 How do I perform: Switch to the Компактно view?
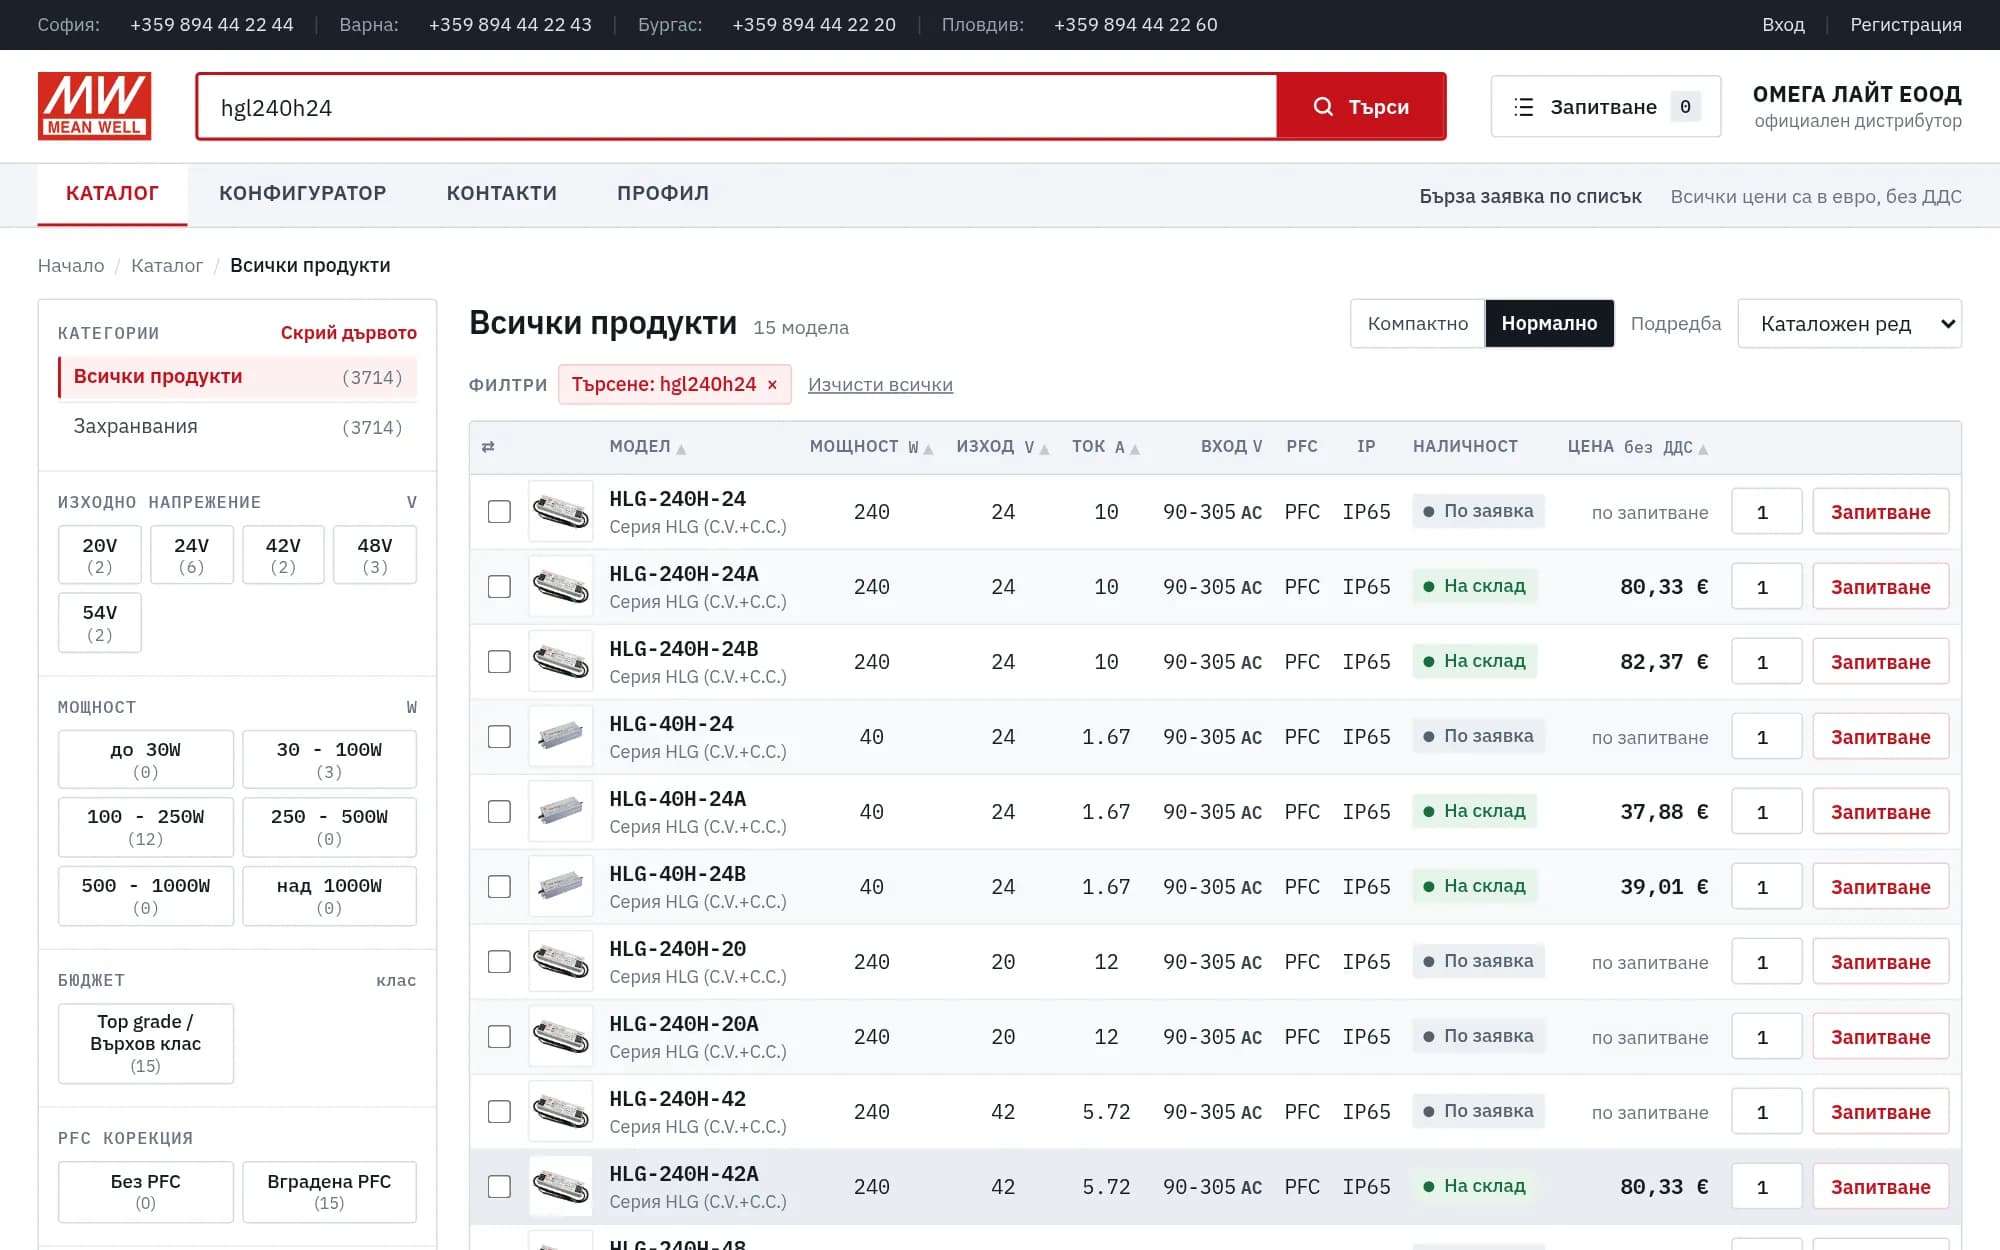[1417, 324]
